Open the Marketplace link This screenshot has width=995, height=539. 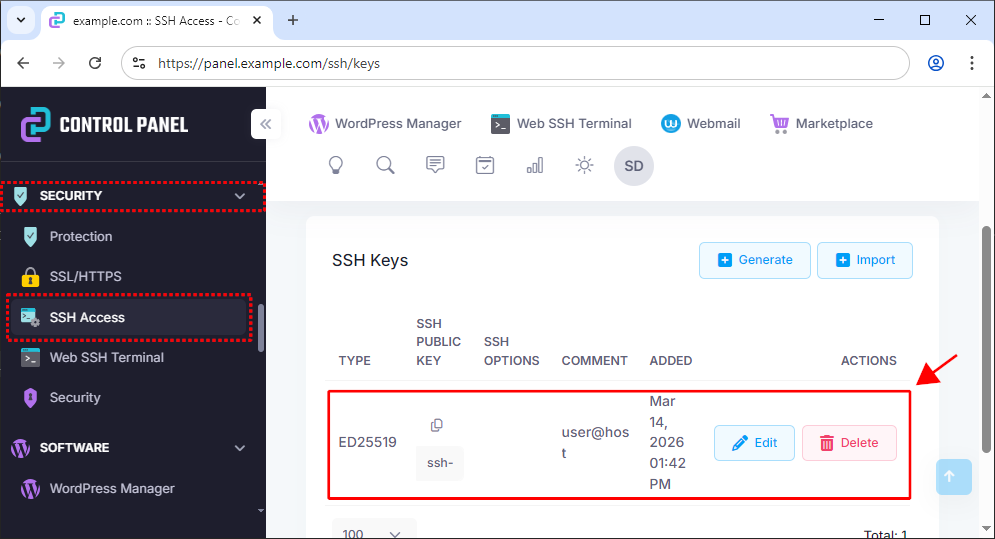click(x=822, y=124)
